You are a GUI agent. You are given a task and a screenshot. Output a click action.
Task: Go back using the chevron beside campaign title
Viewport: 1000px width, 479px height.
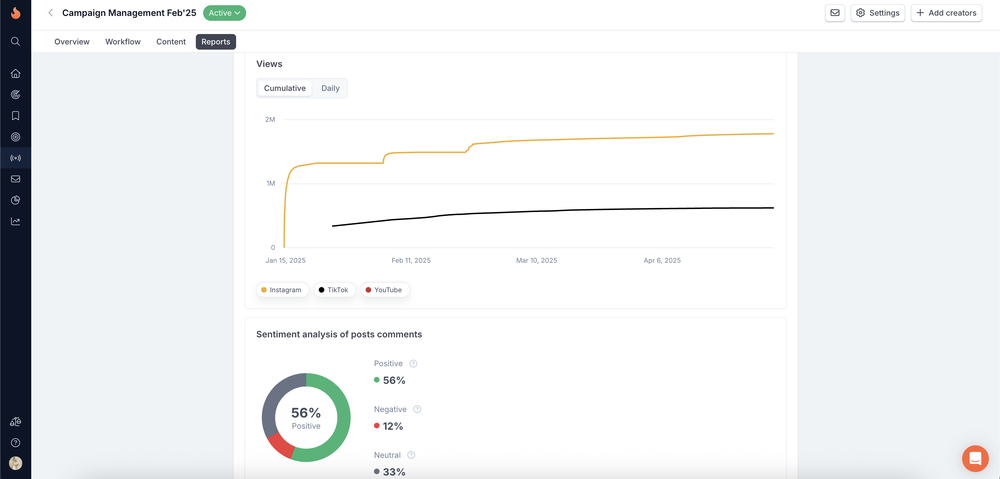tap(50, 13)
